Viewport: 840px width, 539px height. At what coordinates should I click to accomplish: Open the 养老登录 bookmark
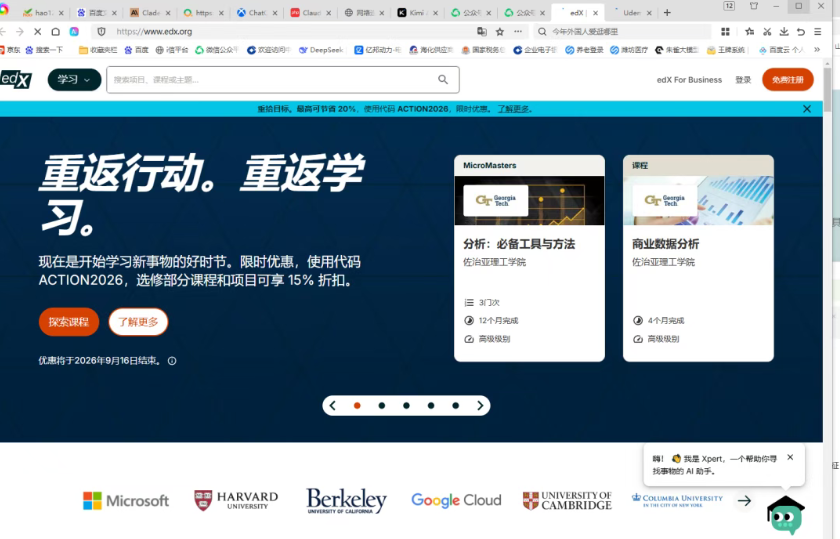pos(584,50)
